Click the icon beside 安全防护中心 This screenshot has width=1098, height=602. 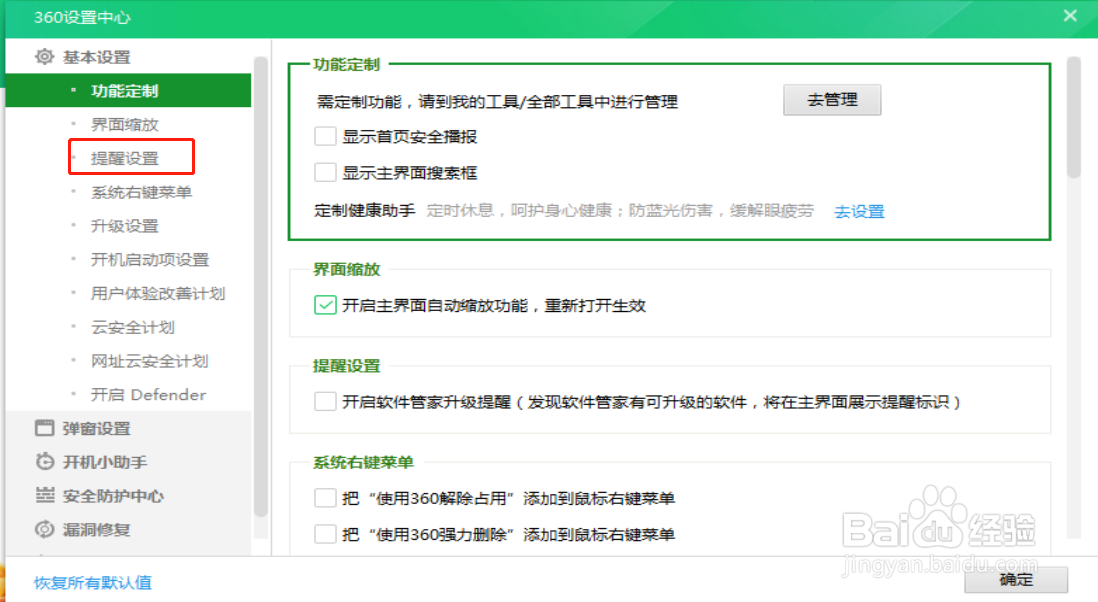tap(44, 496)
